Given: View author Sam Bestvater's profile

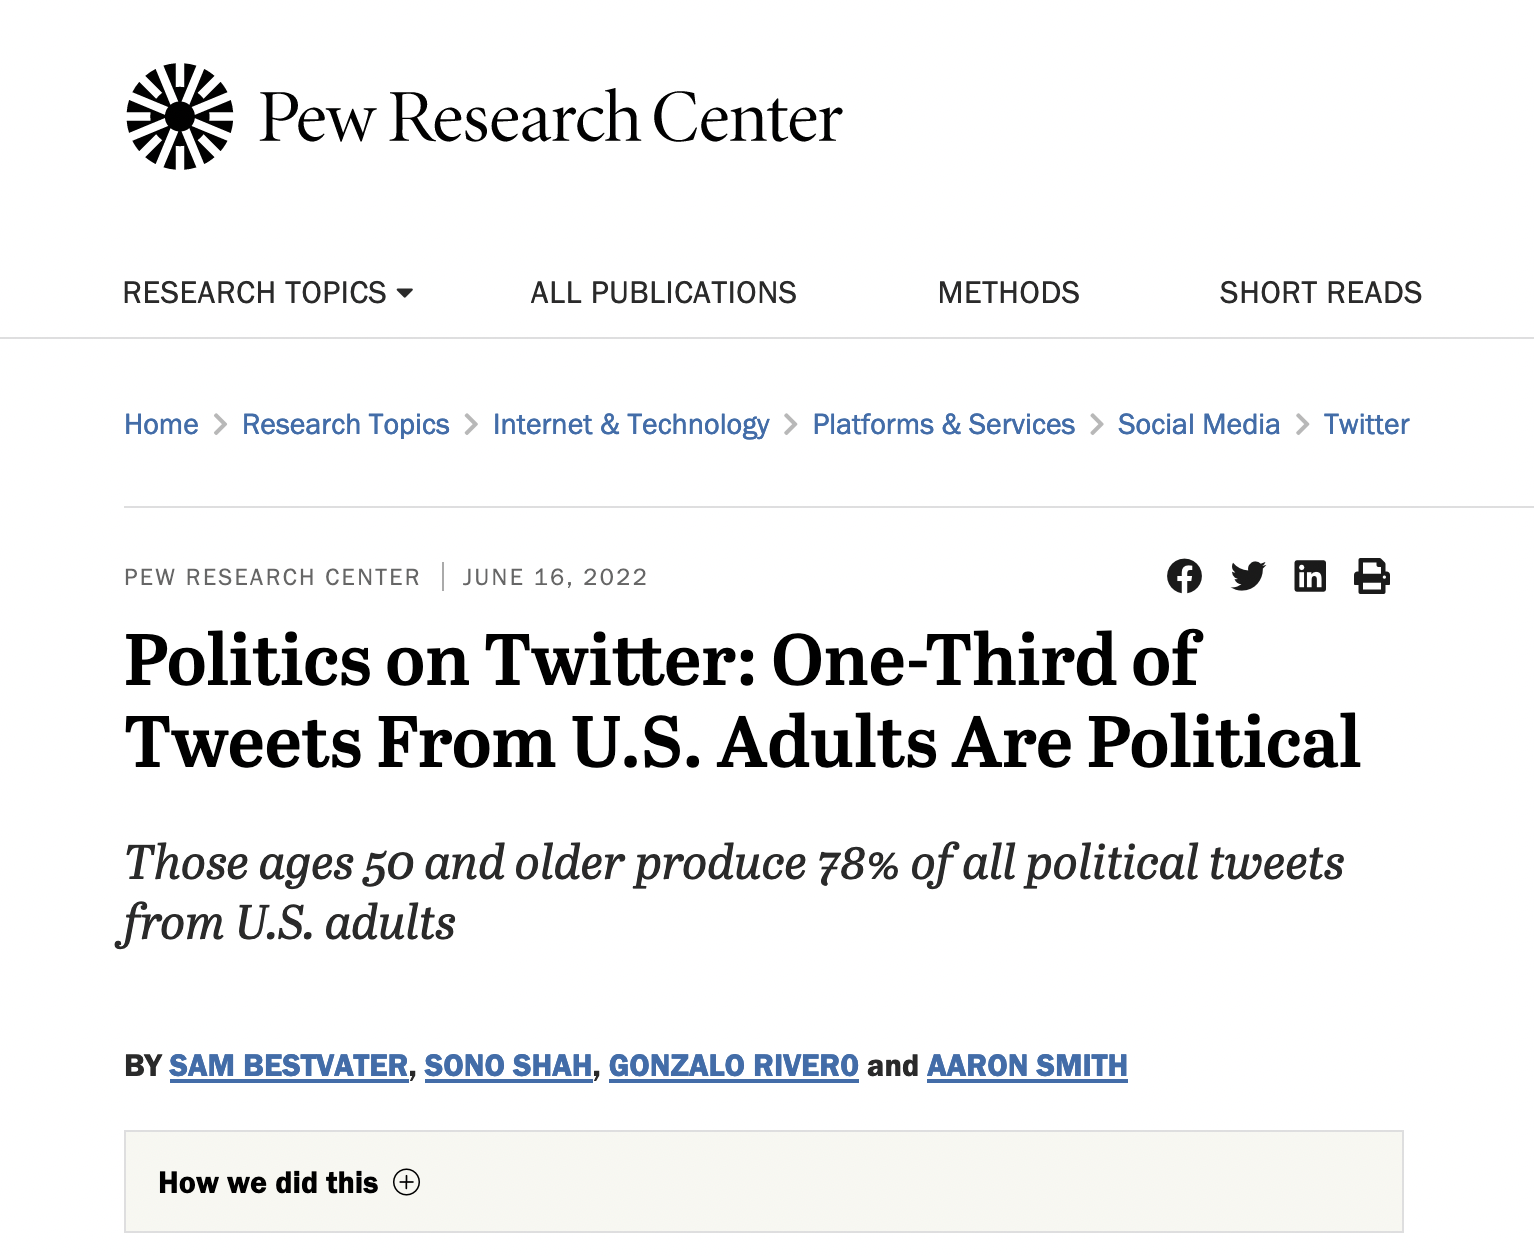Looking at the screenshot, I should click(288, 1065).
